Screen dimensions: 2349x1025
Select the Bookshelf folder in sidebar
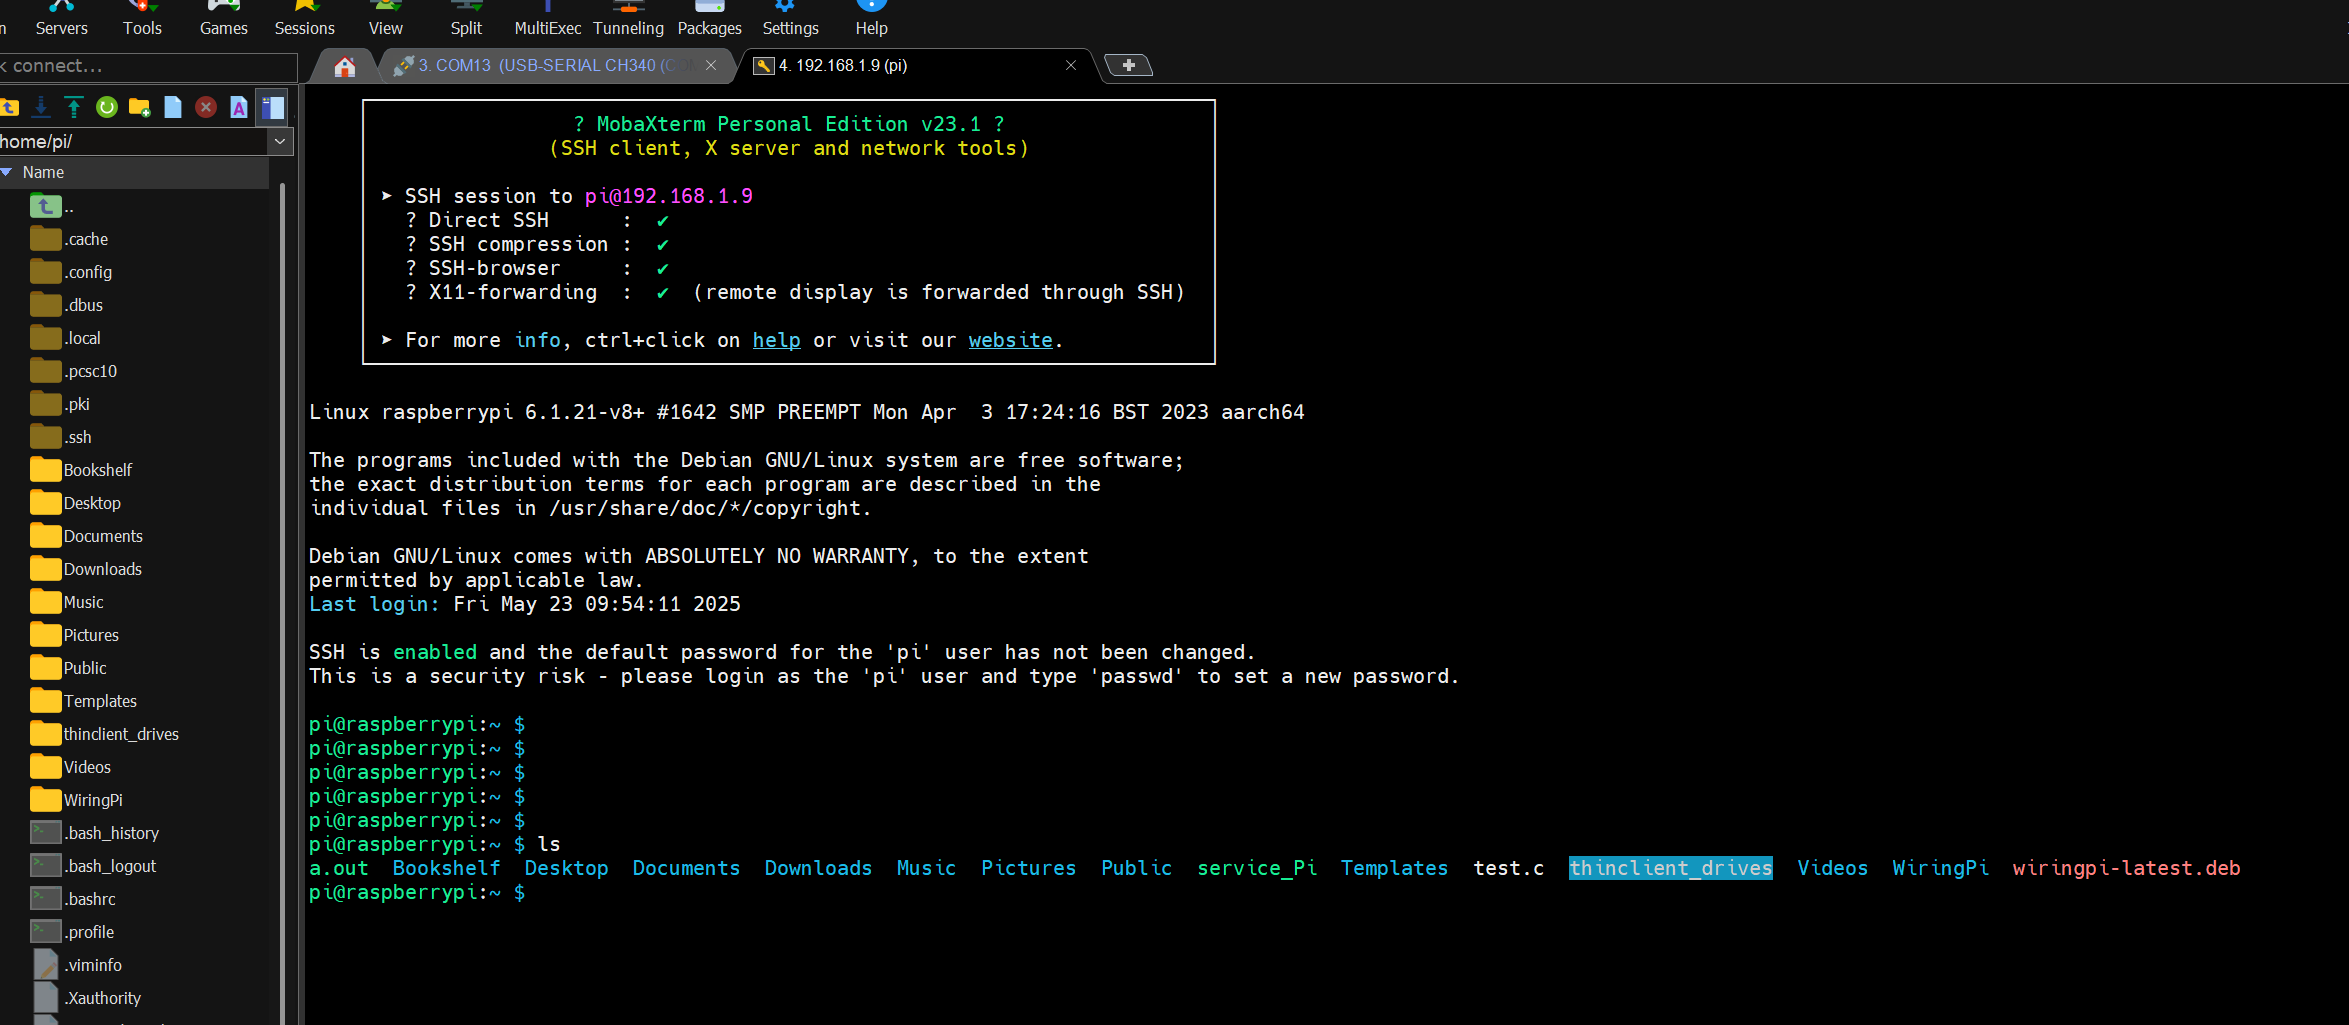click(x=81, y=470)
